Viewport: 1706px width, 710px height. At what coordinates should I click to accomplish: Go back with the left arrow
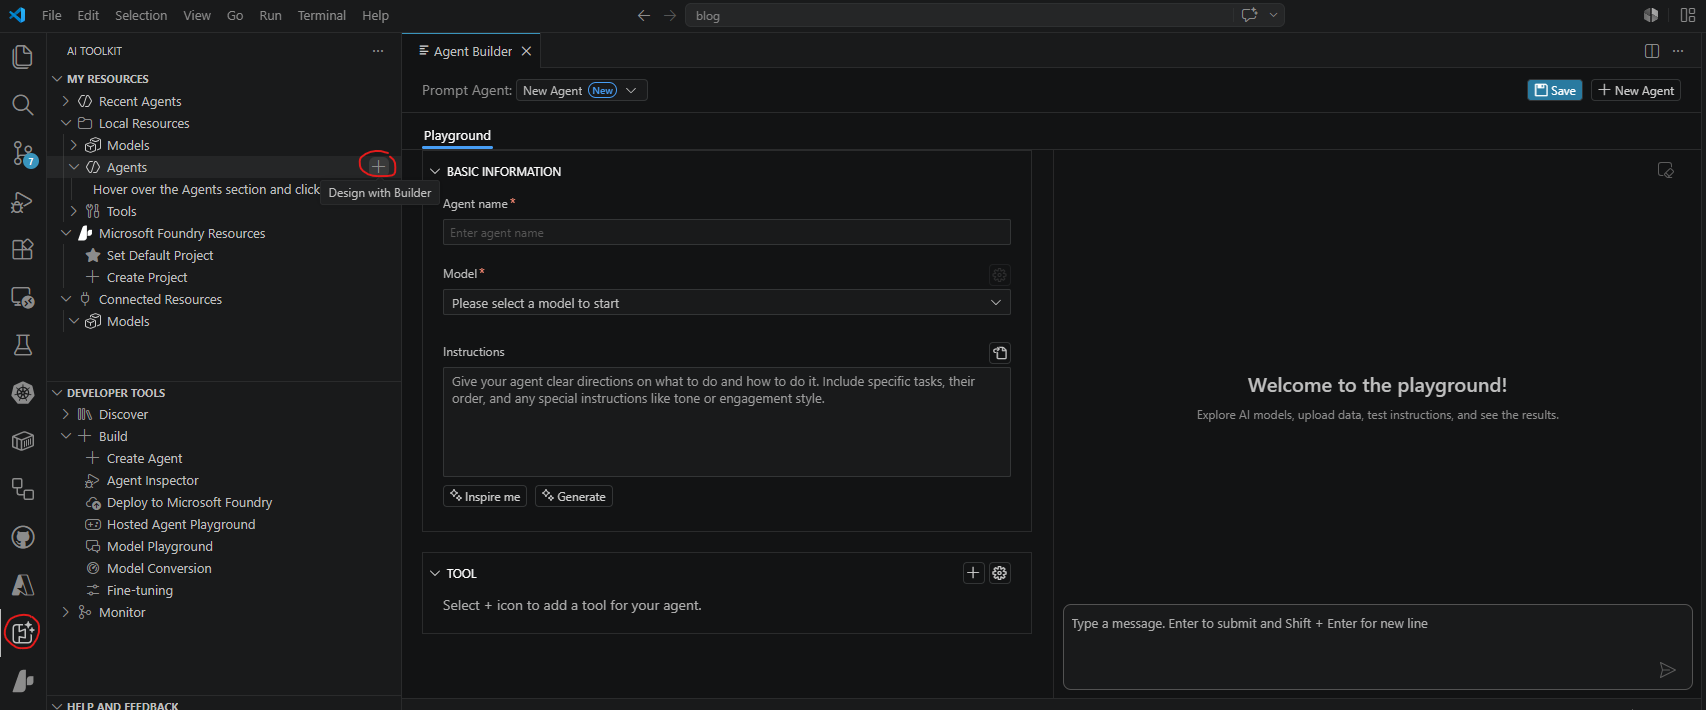pos(644,15)
